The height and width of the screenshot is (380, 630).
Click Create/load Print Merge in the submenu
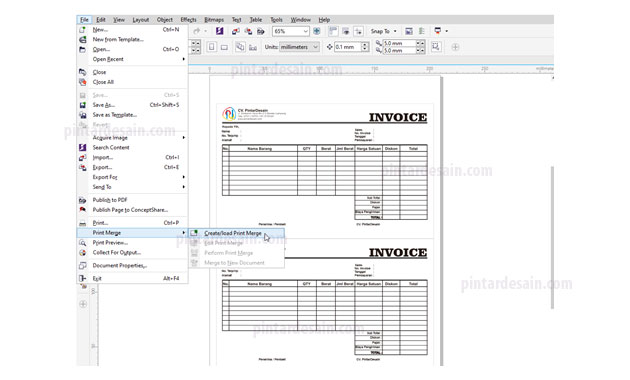click(x=237, y=233)
